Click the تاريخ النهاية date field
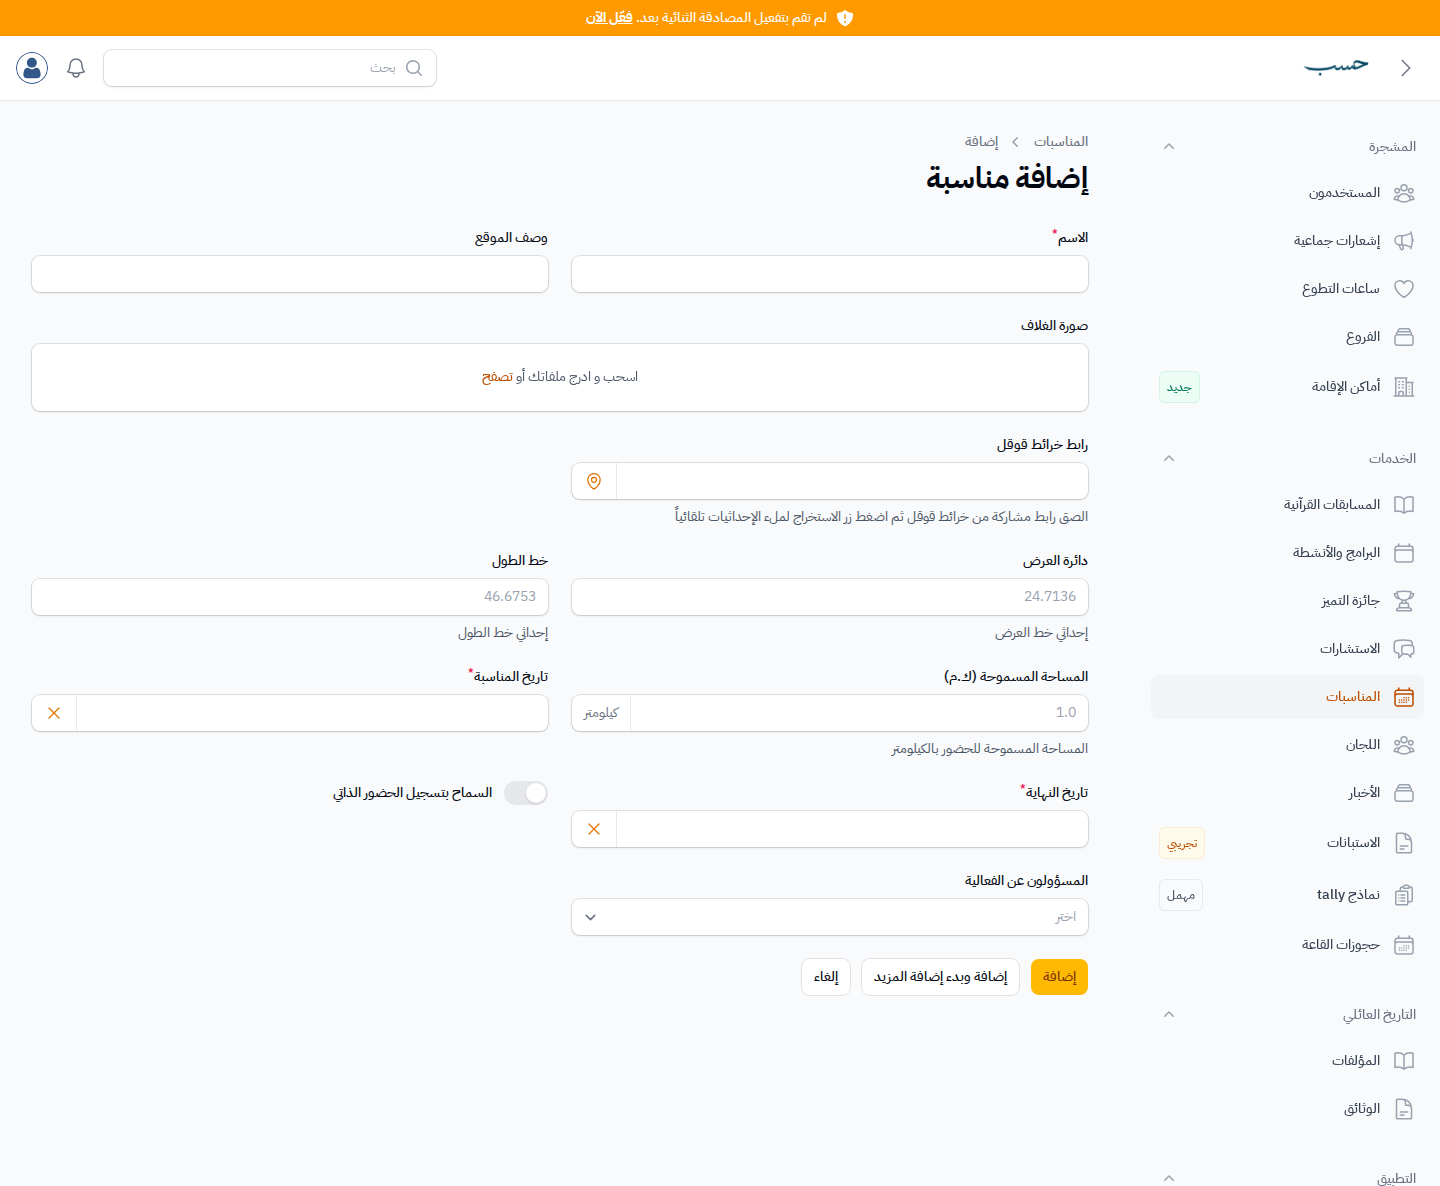Screen dimensions: 1440x1186 pos(853,829)
